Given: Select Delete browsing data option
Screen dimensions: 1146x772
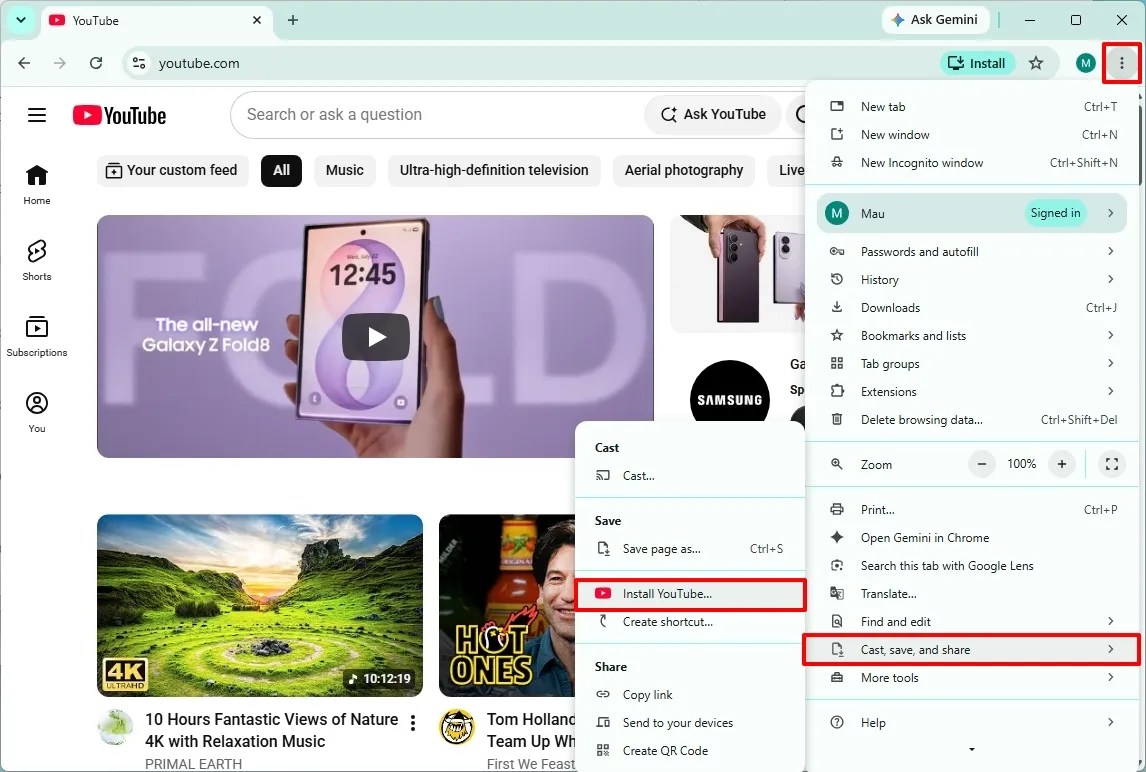Looking at the screenshot, I should (x=972, y=420).
